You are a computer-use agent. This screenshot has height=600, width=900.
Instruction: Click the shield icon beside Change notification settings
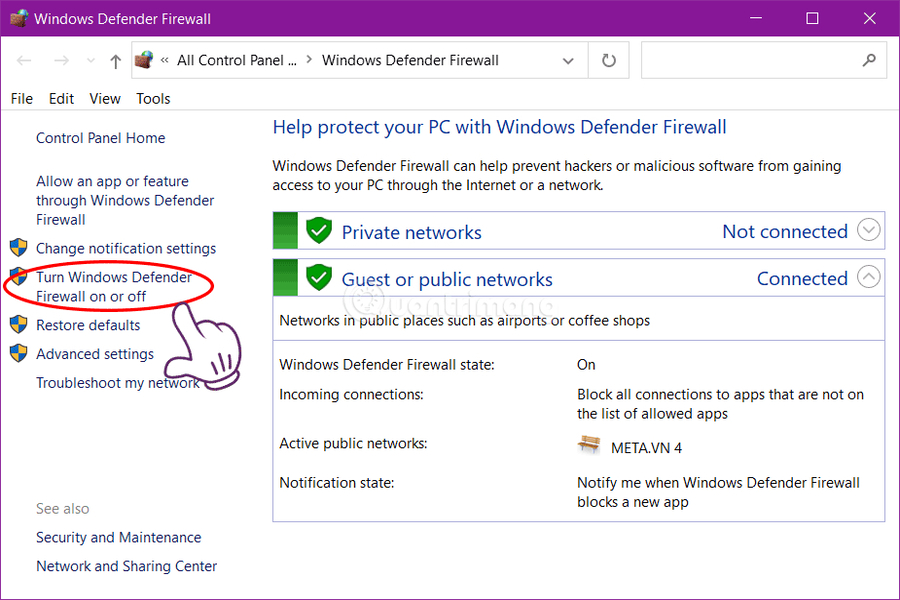18,248
